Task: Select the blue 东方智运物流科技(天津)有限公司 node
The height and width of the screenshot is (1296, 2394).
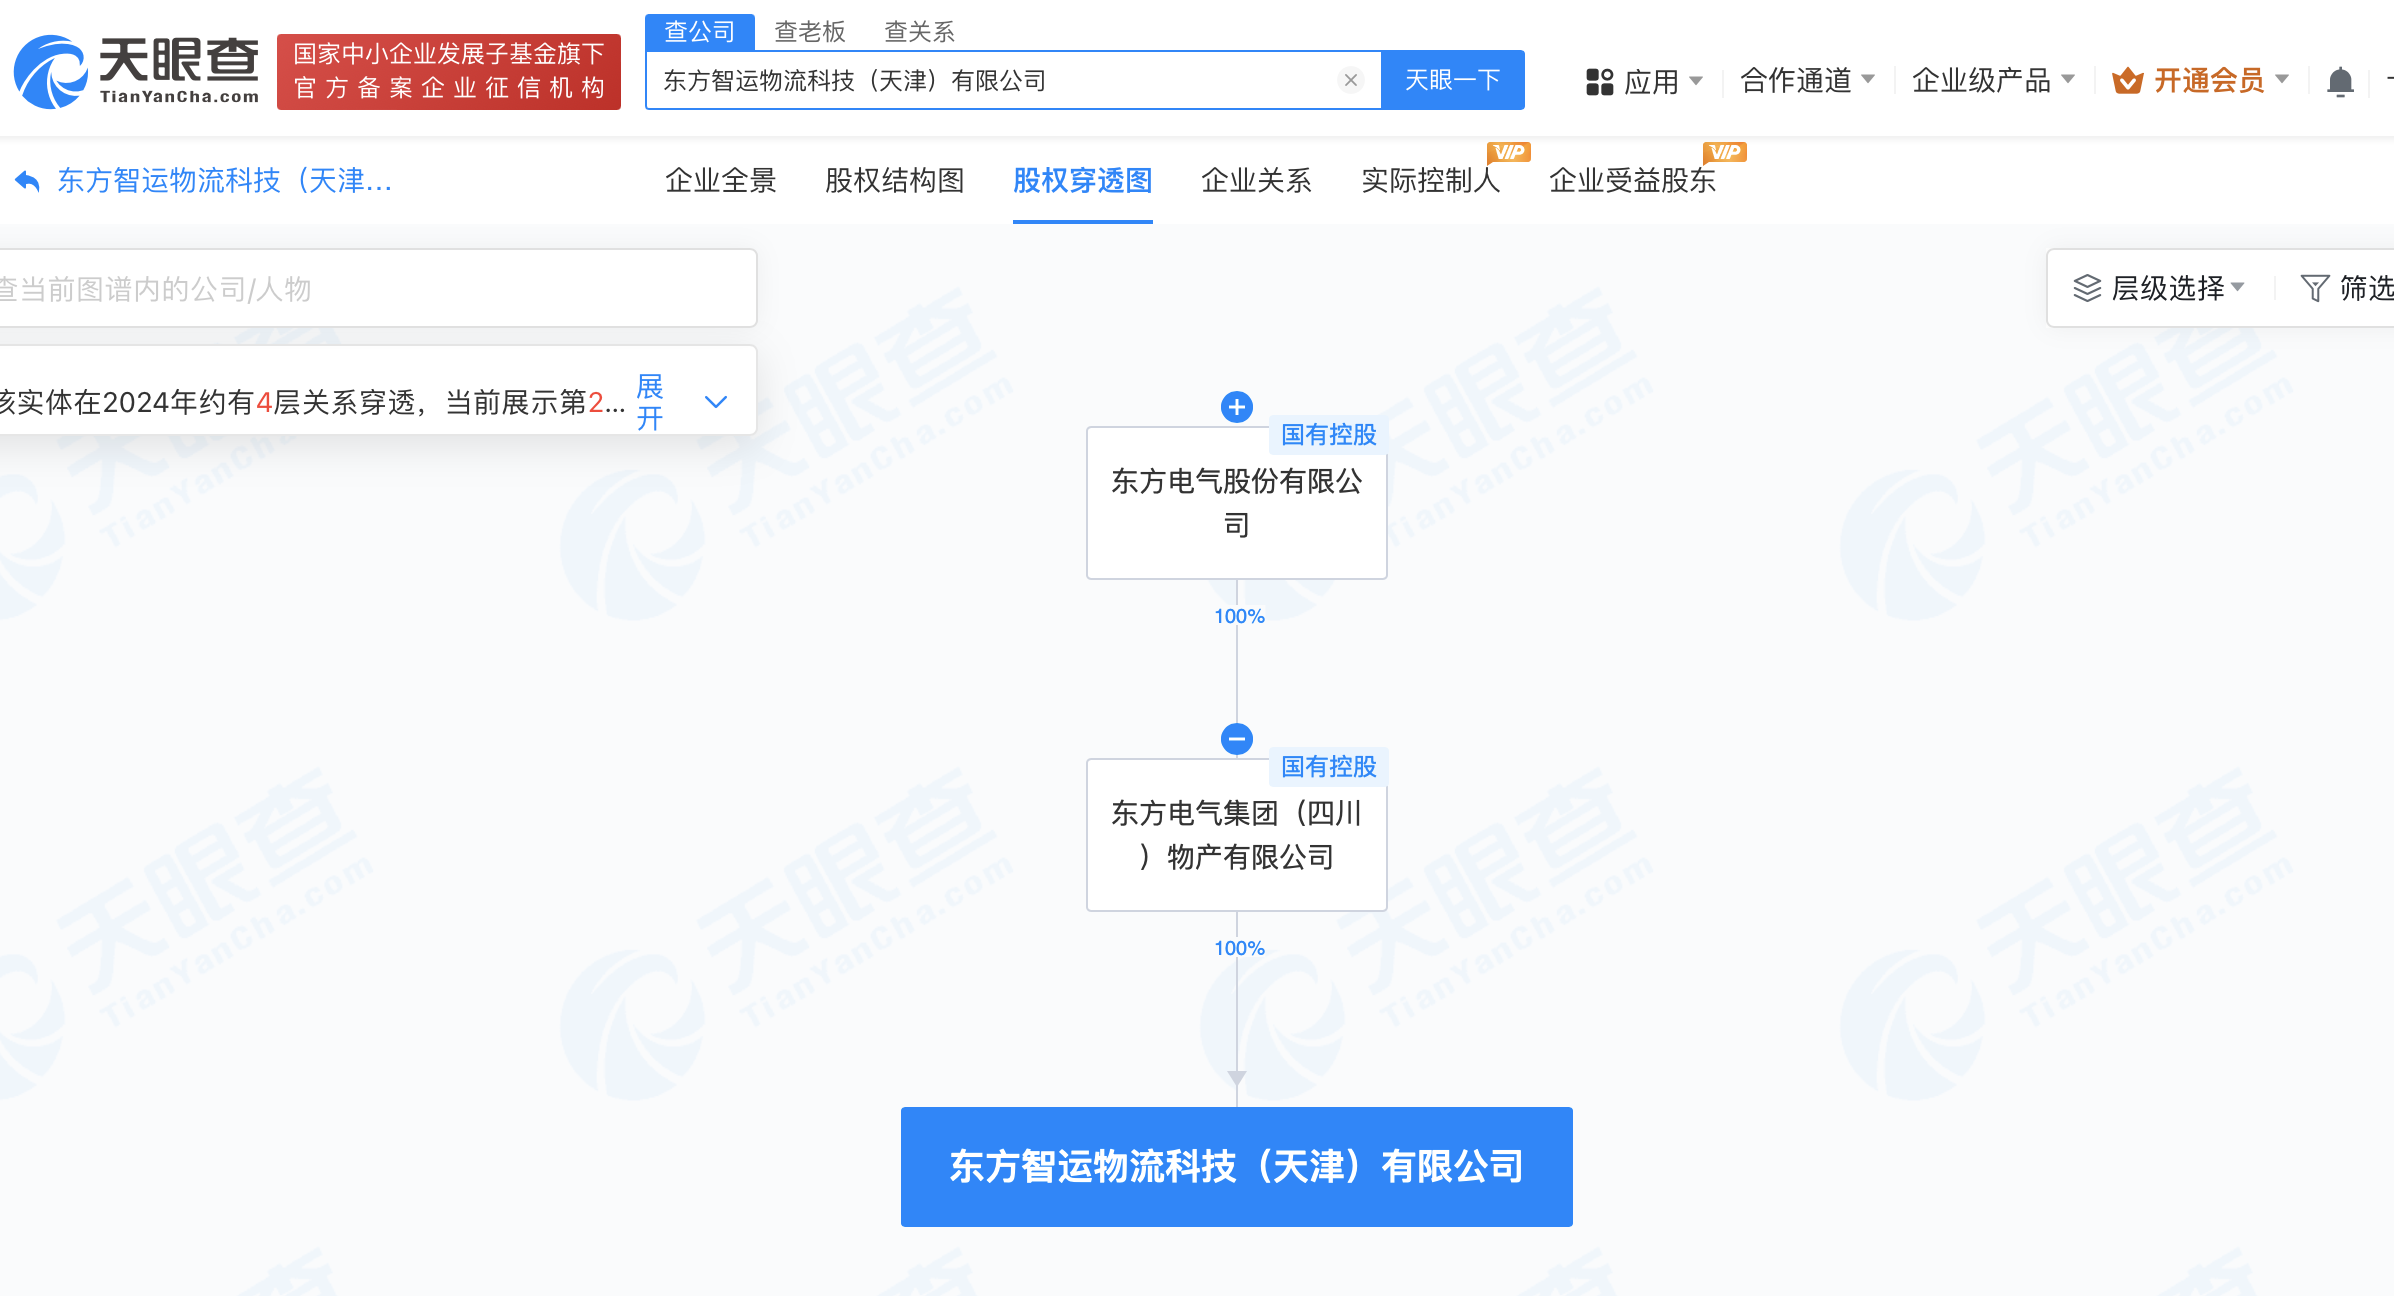Action: point(1237,1167)
